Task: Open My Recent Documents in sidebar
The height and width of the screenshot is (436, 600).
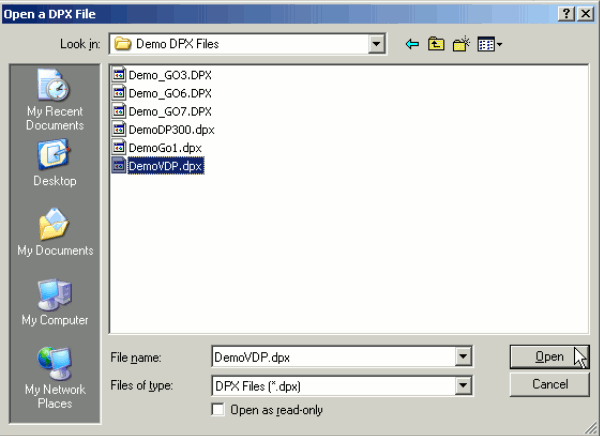Action: [54, 100]
